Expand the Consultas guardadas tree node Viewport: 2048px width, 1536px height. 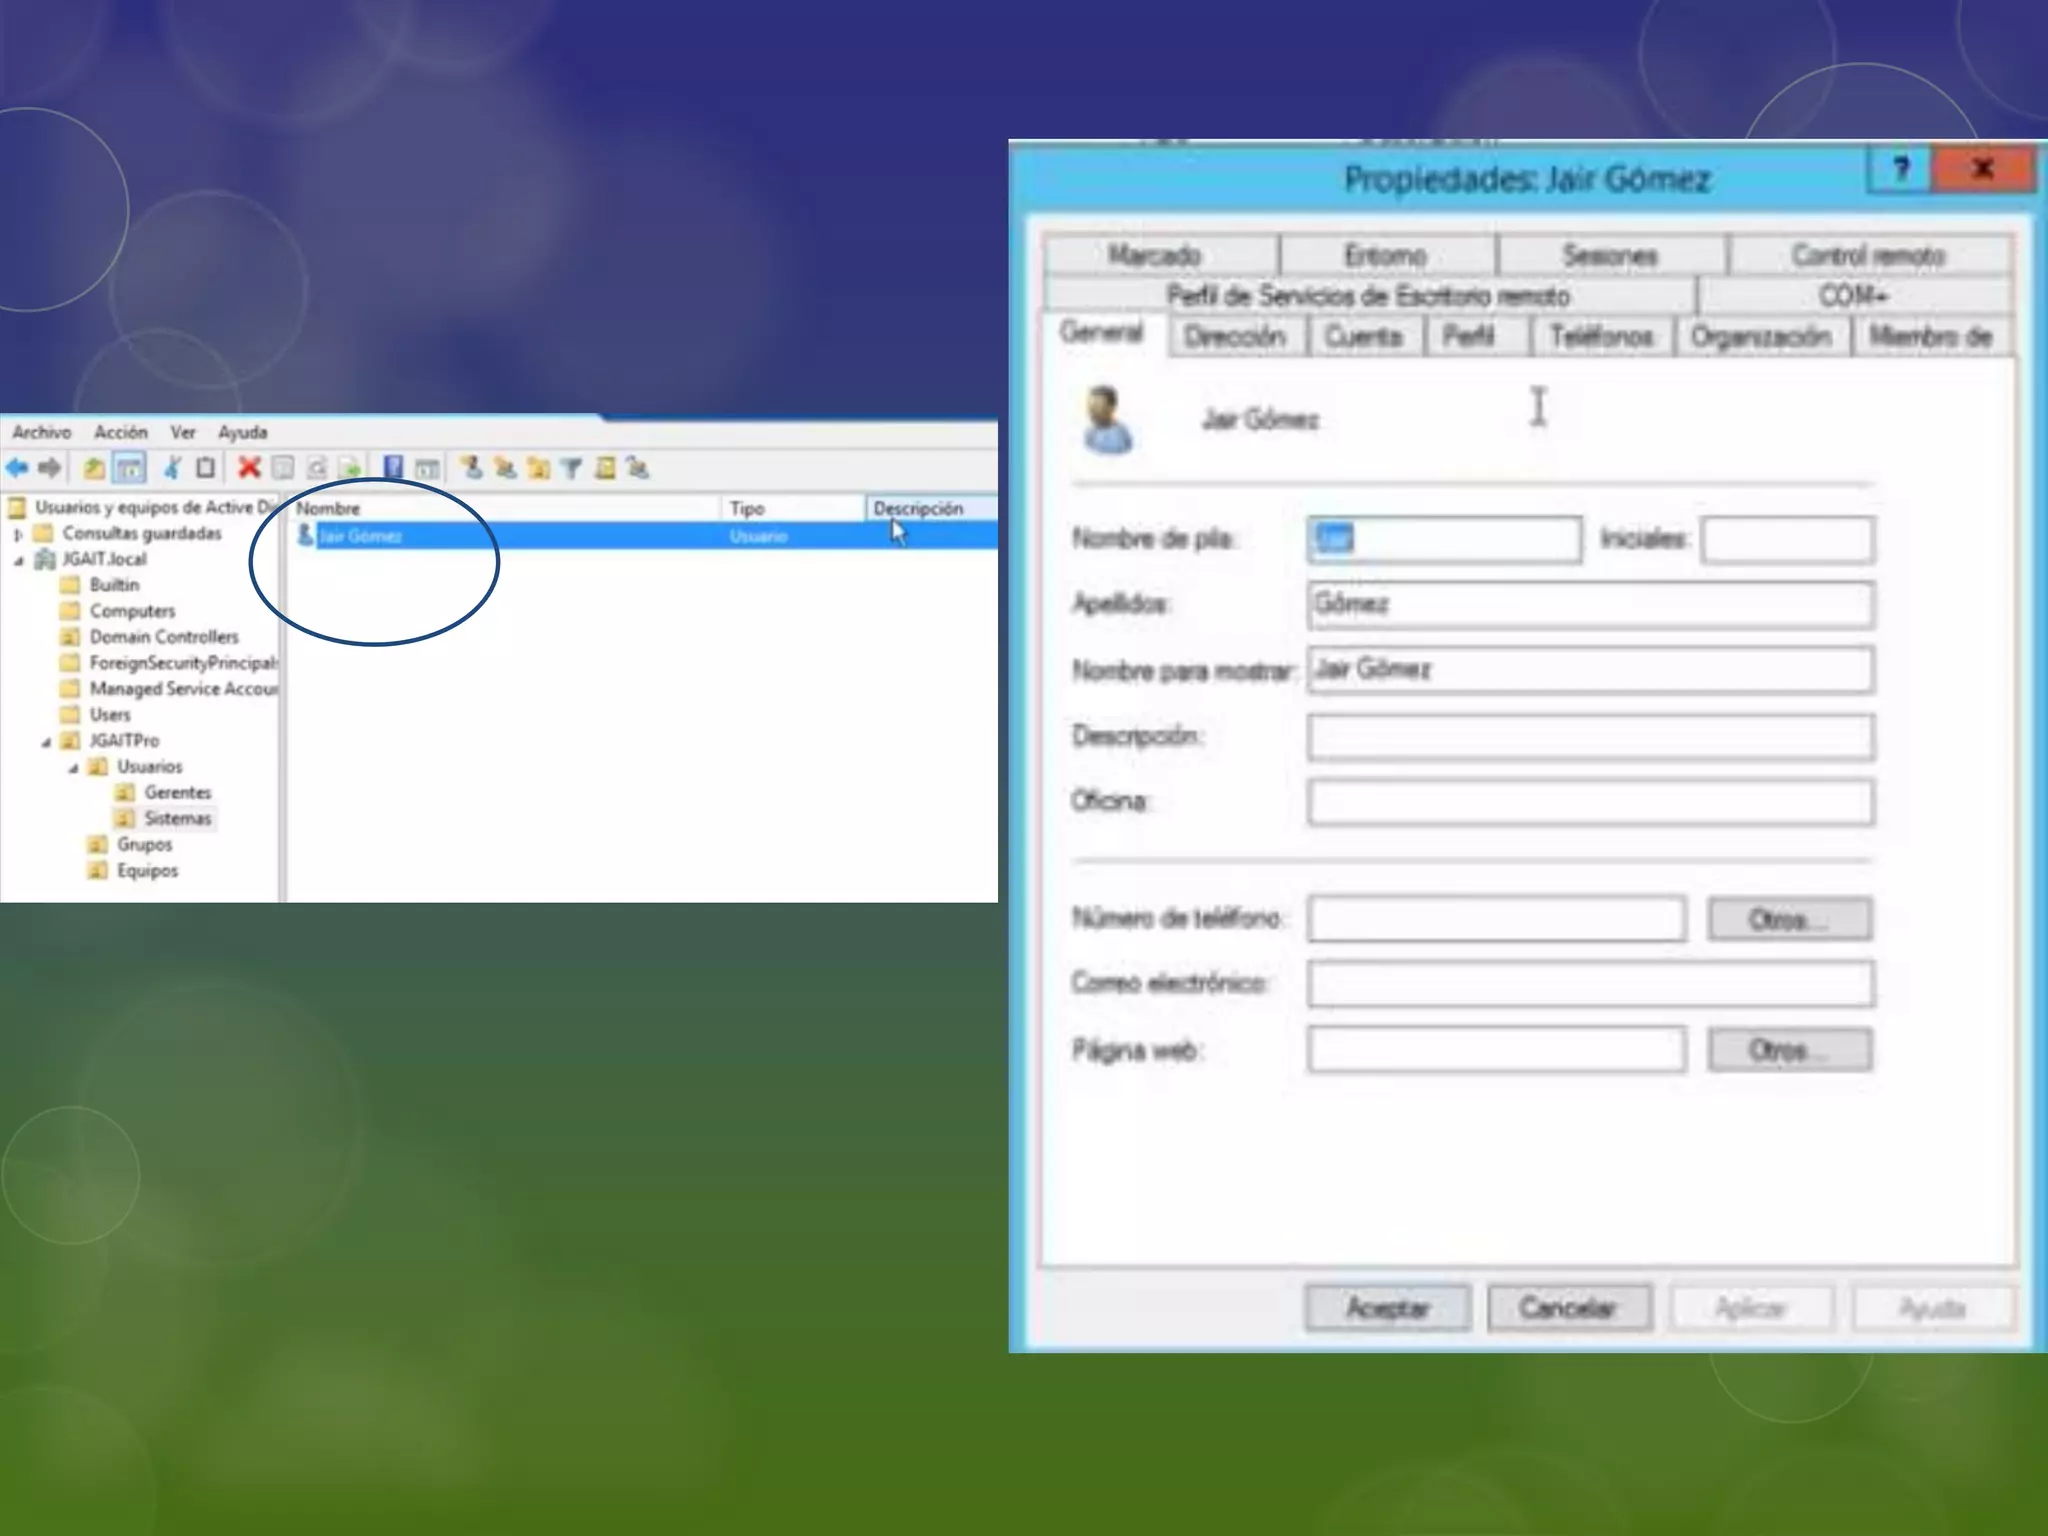(x=18, y=534)
